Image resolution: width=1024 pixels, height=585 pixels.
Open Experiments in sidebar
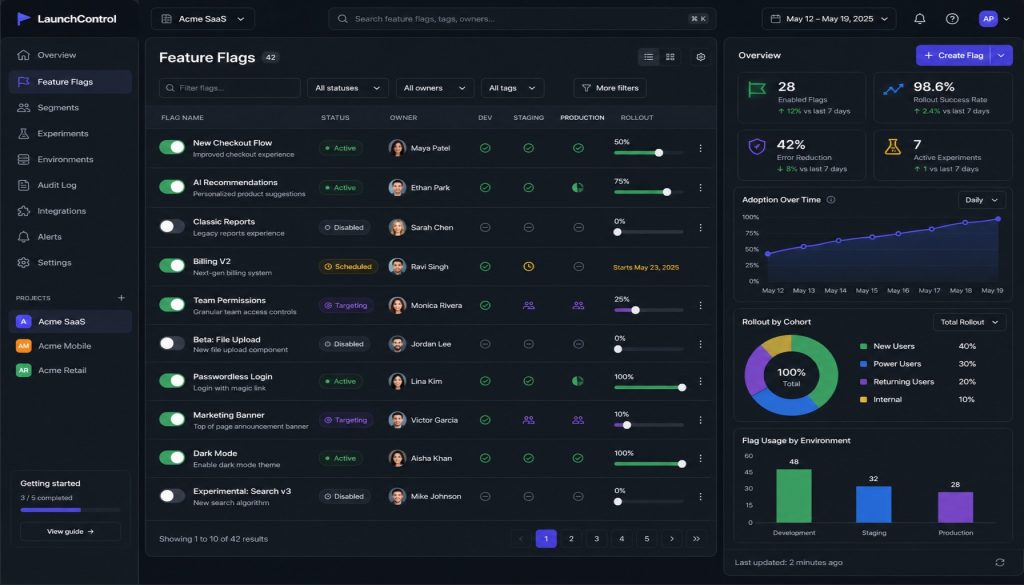click(x=70, y=133)
